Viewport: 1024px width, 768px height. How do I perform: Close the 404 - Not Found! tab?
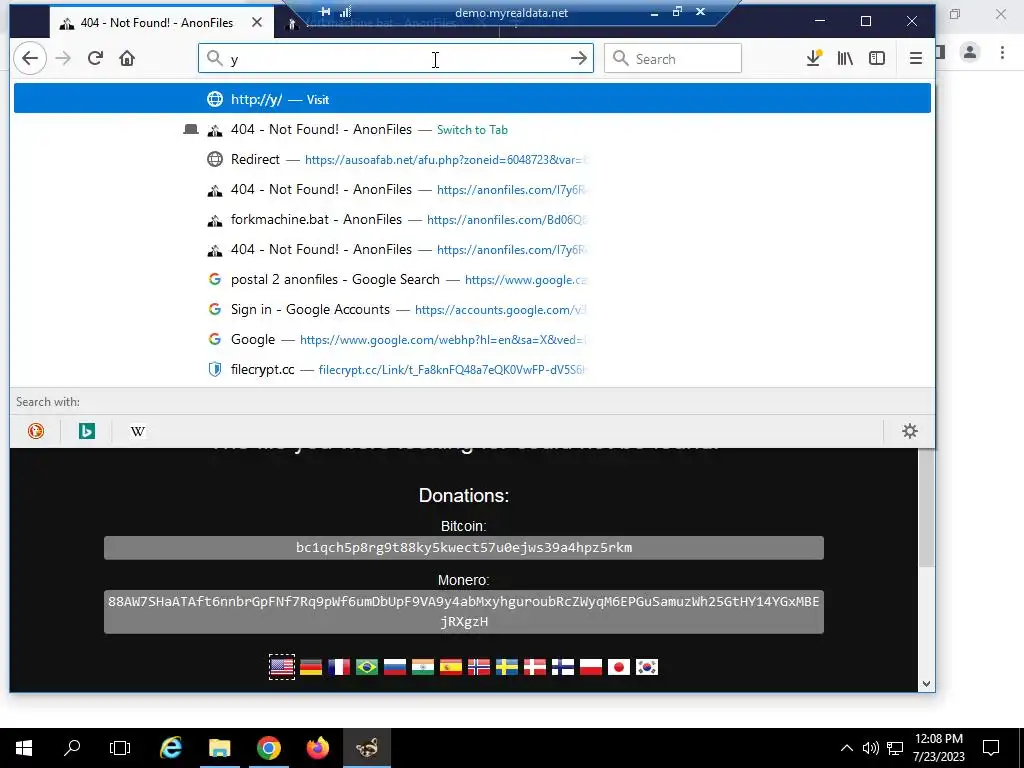[257, 22]
